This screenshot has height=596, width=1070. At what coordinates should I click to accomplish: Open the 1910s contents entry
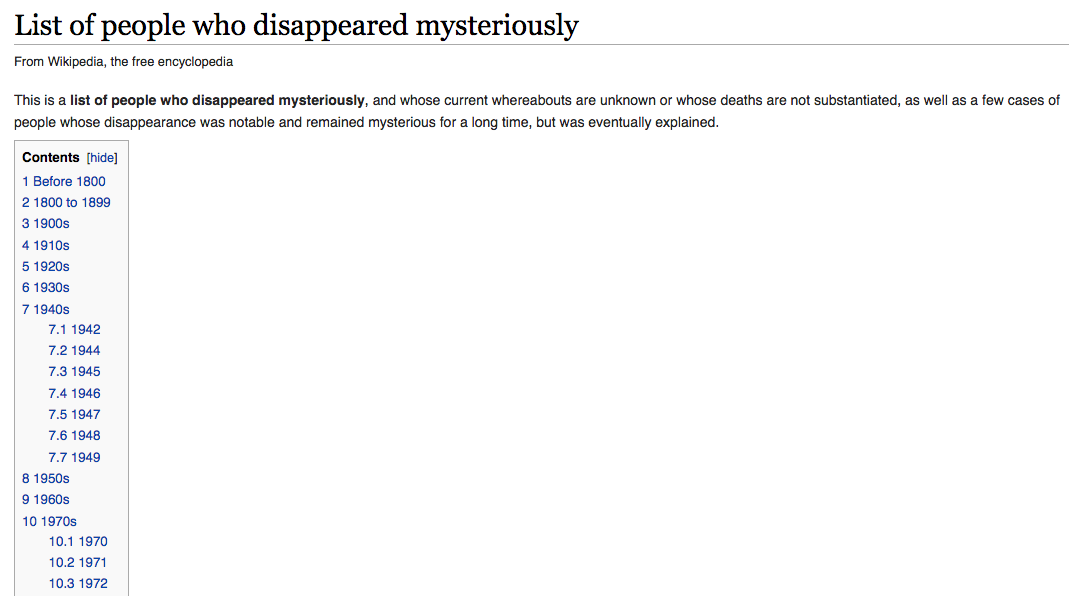(x=46, y=246)
